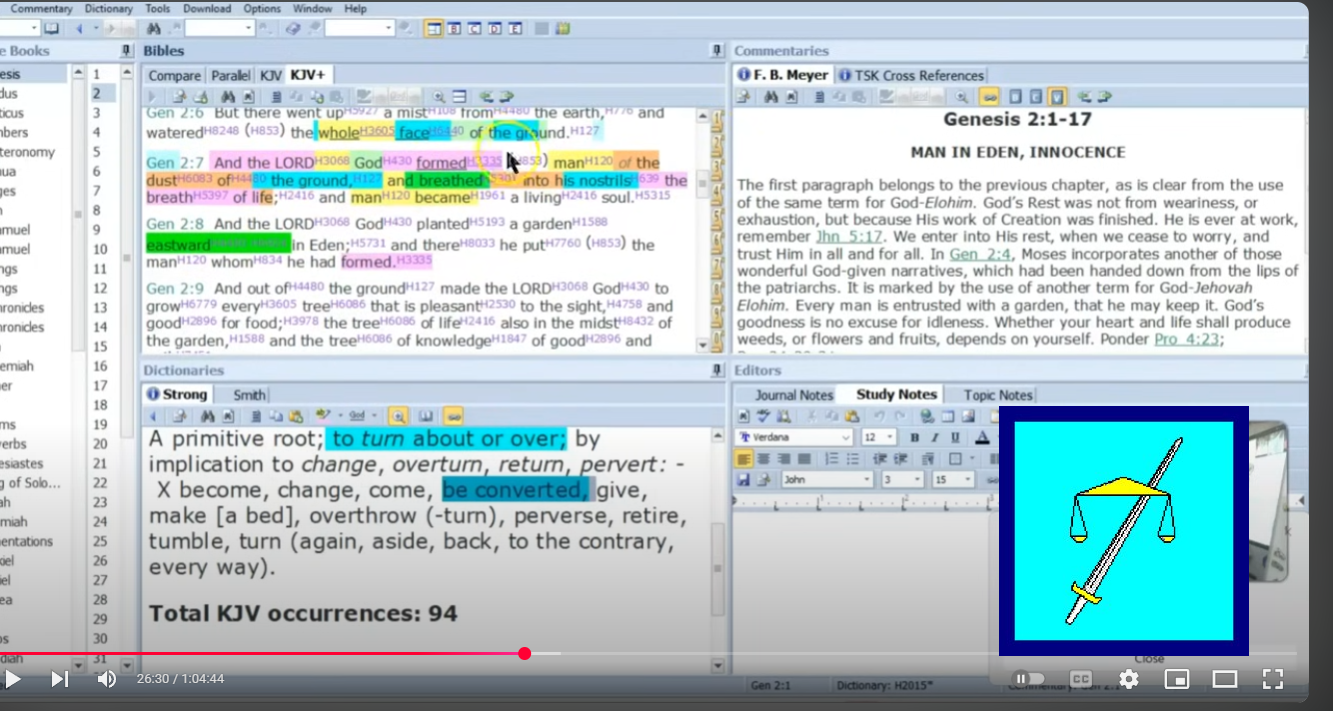Click the blue back arrow in Dictionaries toolbar
Screen dimensions: 1333x711
[154, 416]
